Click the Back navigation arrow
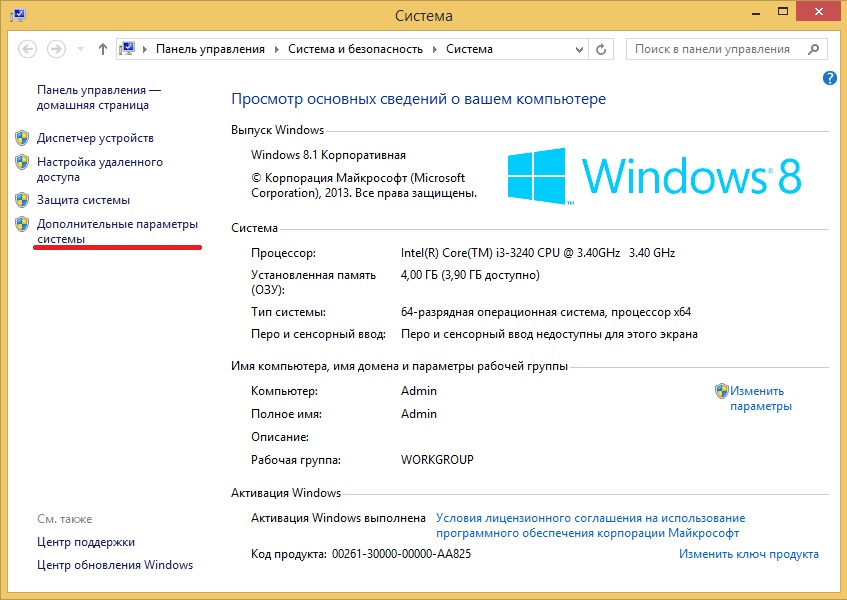 click(x=28, y=49)
